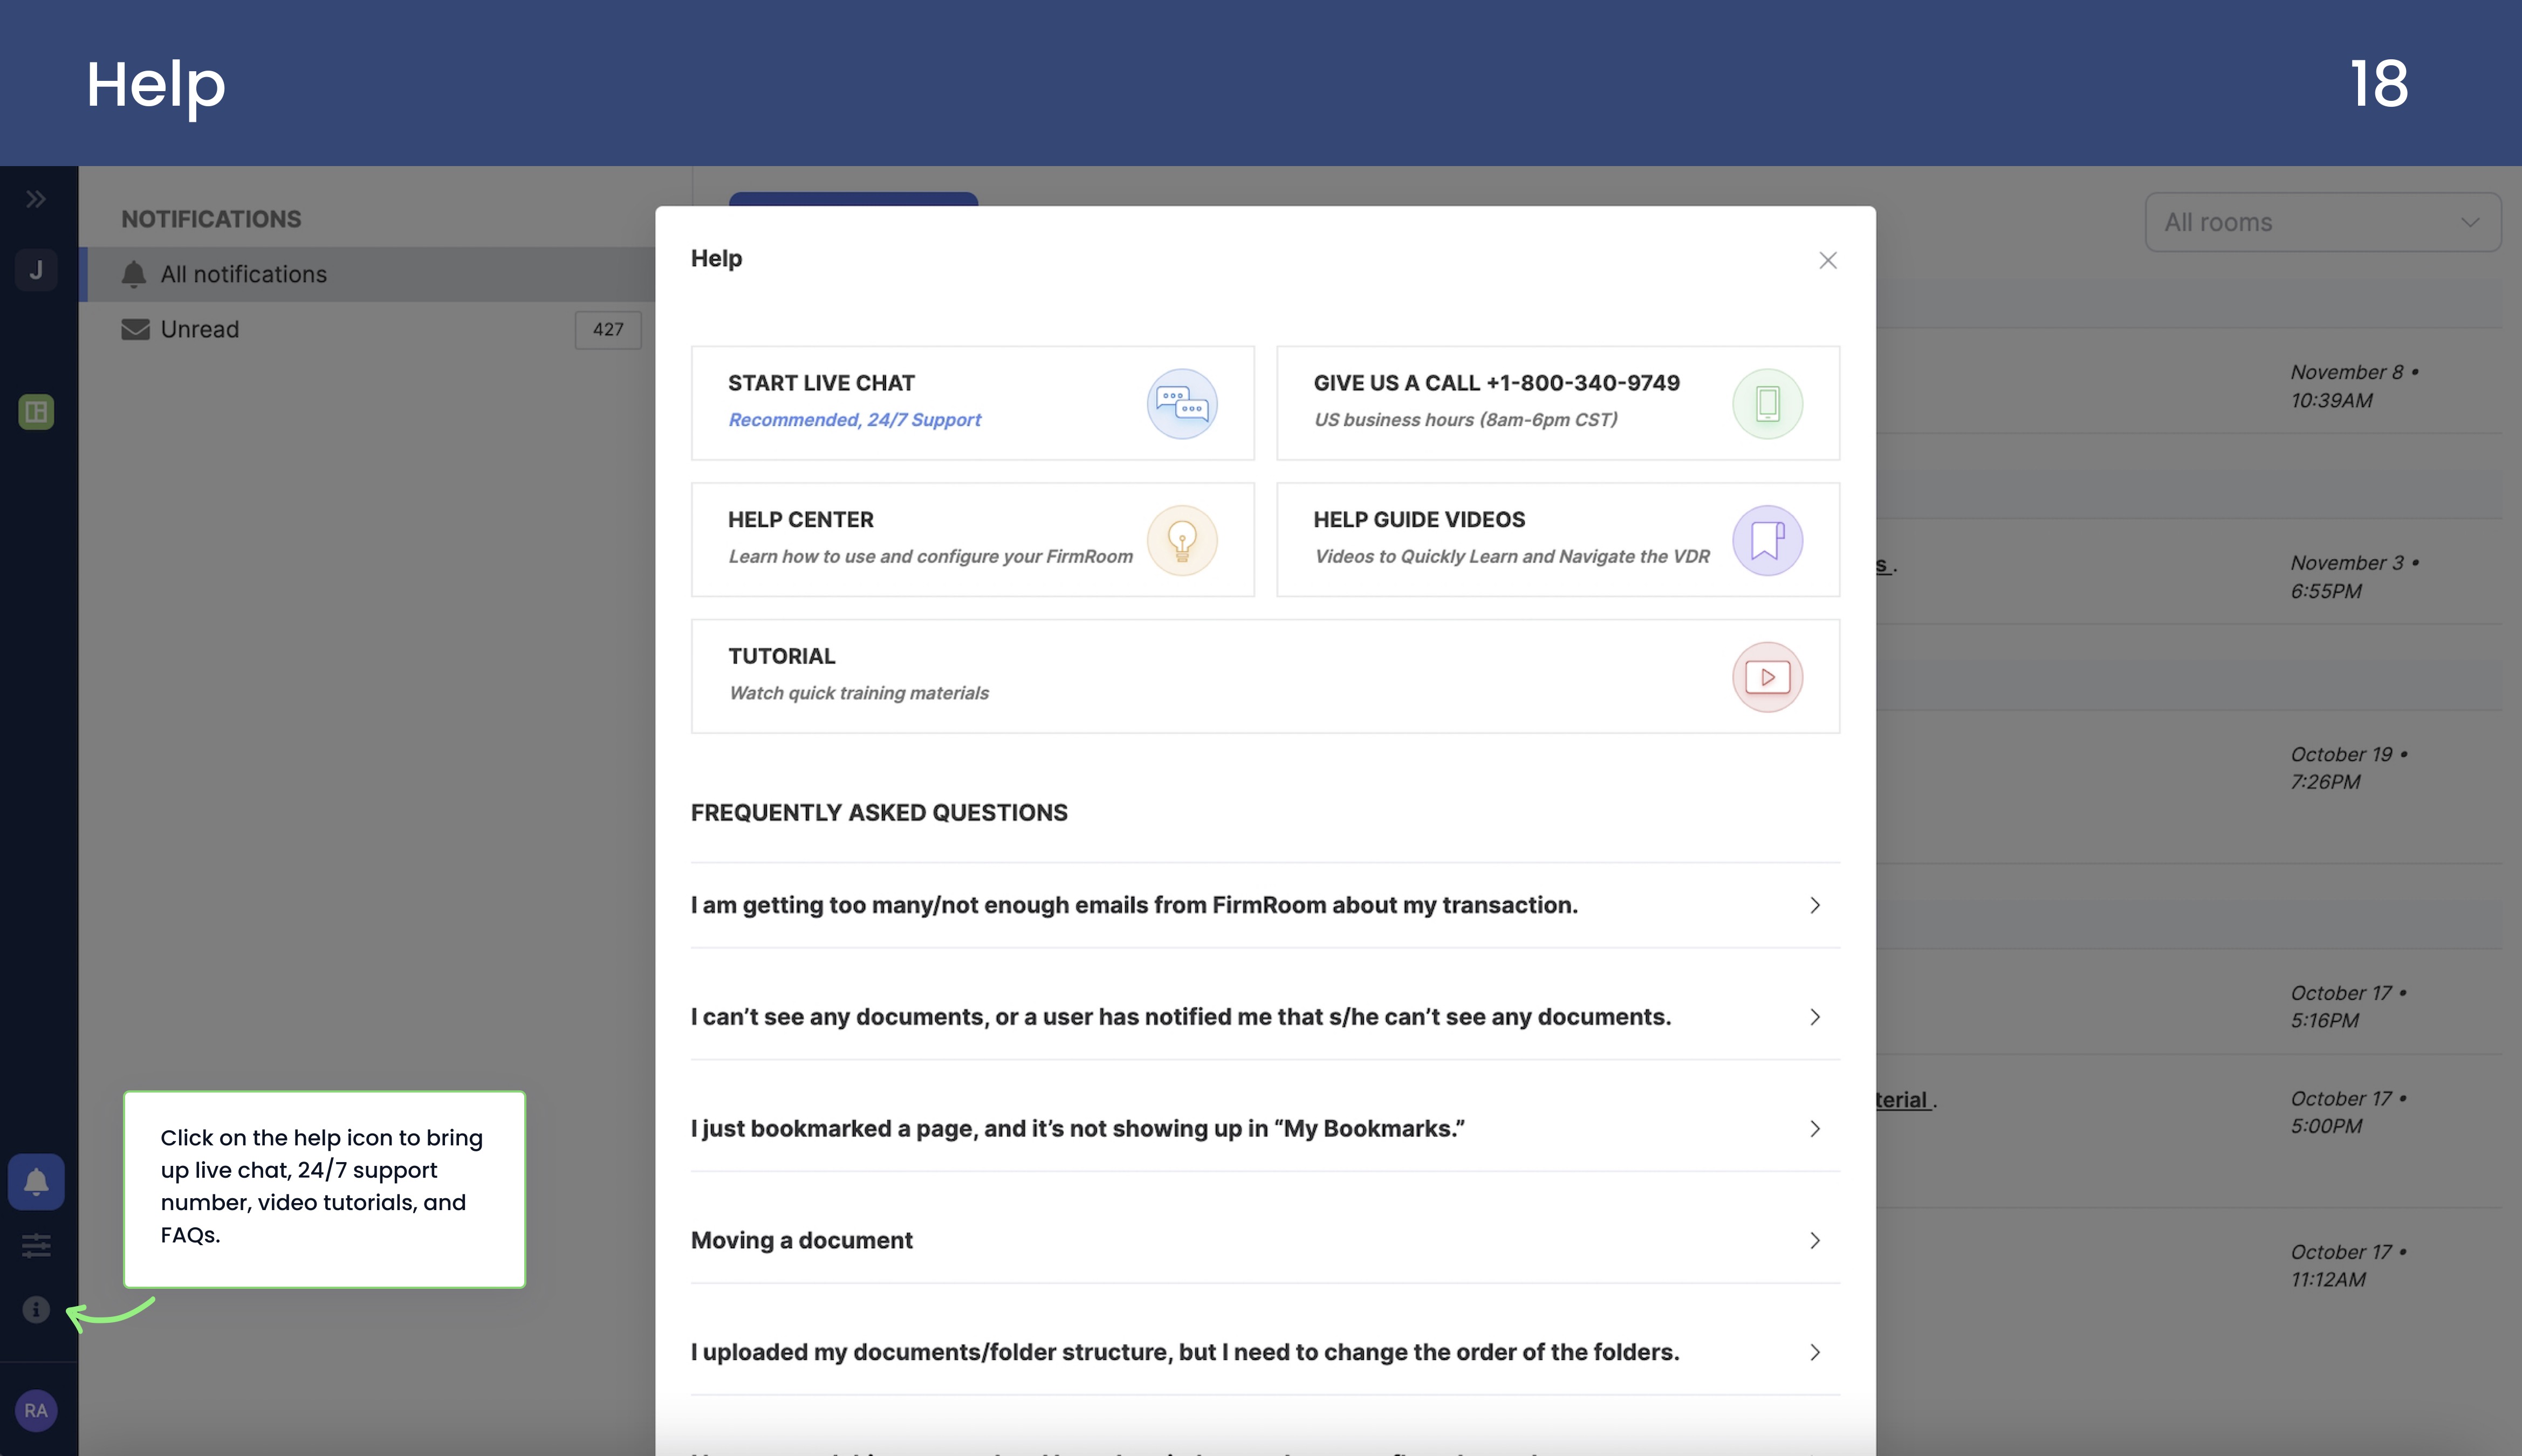The width and height of the screenshot is (2522, 1456).
Task: Click the lightbulb Help Center icon
Action: click(1182, 540)
